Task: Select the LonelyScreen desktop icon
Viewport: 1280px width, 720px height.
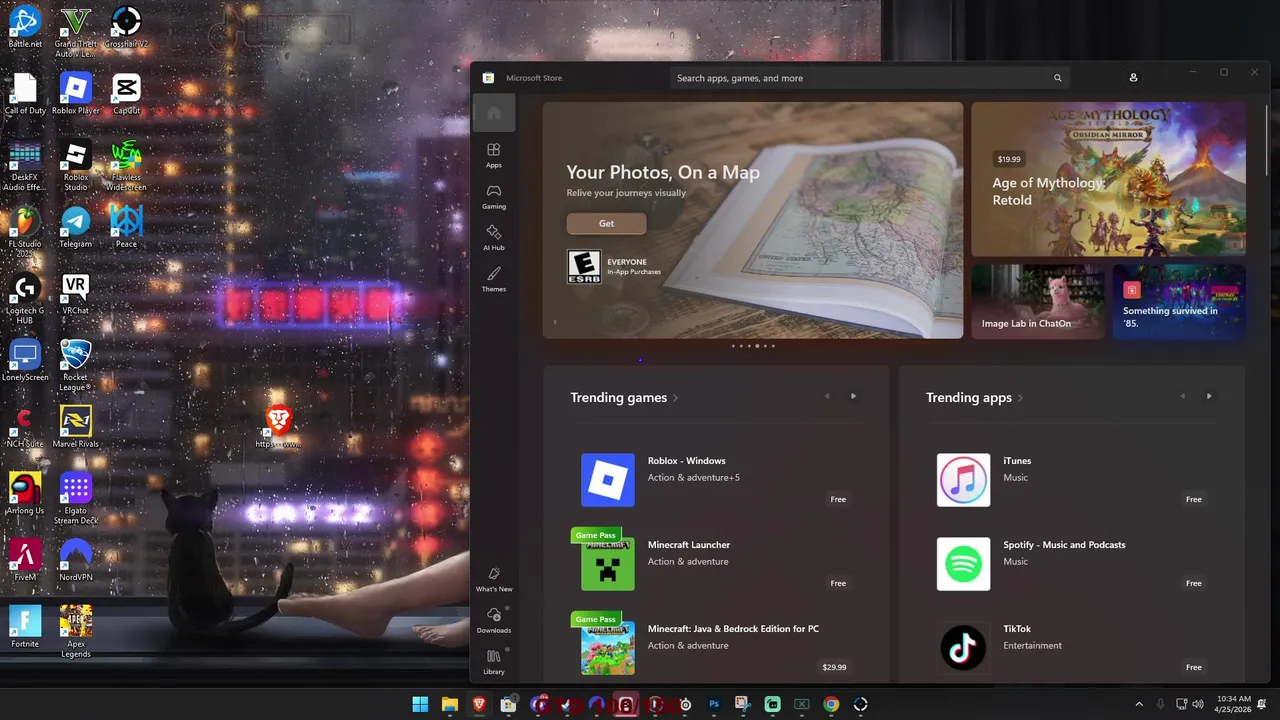Action: click(25, 361)
